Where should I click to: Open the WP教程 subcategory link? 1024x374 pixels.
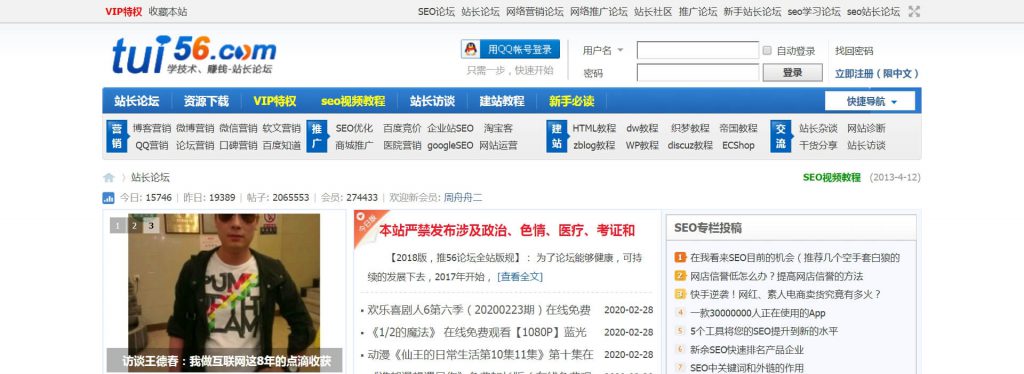643,146
